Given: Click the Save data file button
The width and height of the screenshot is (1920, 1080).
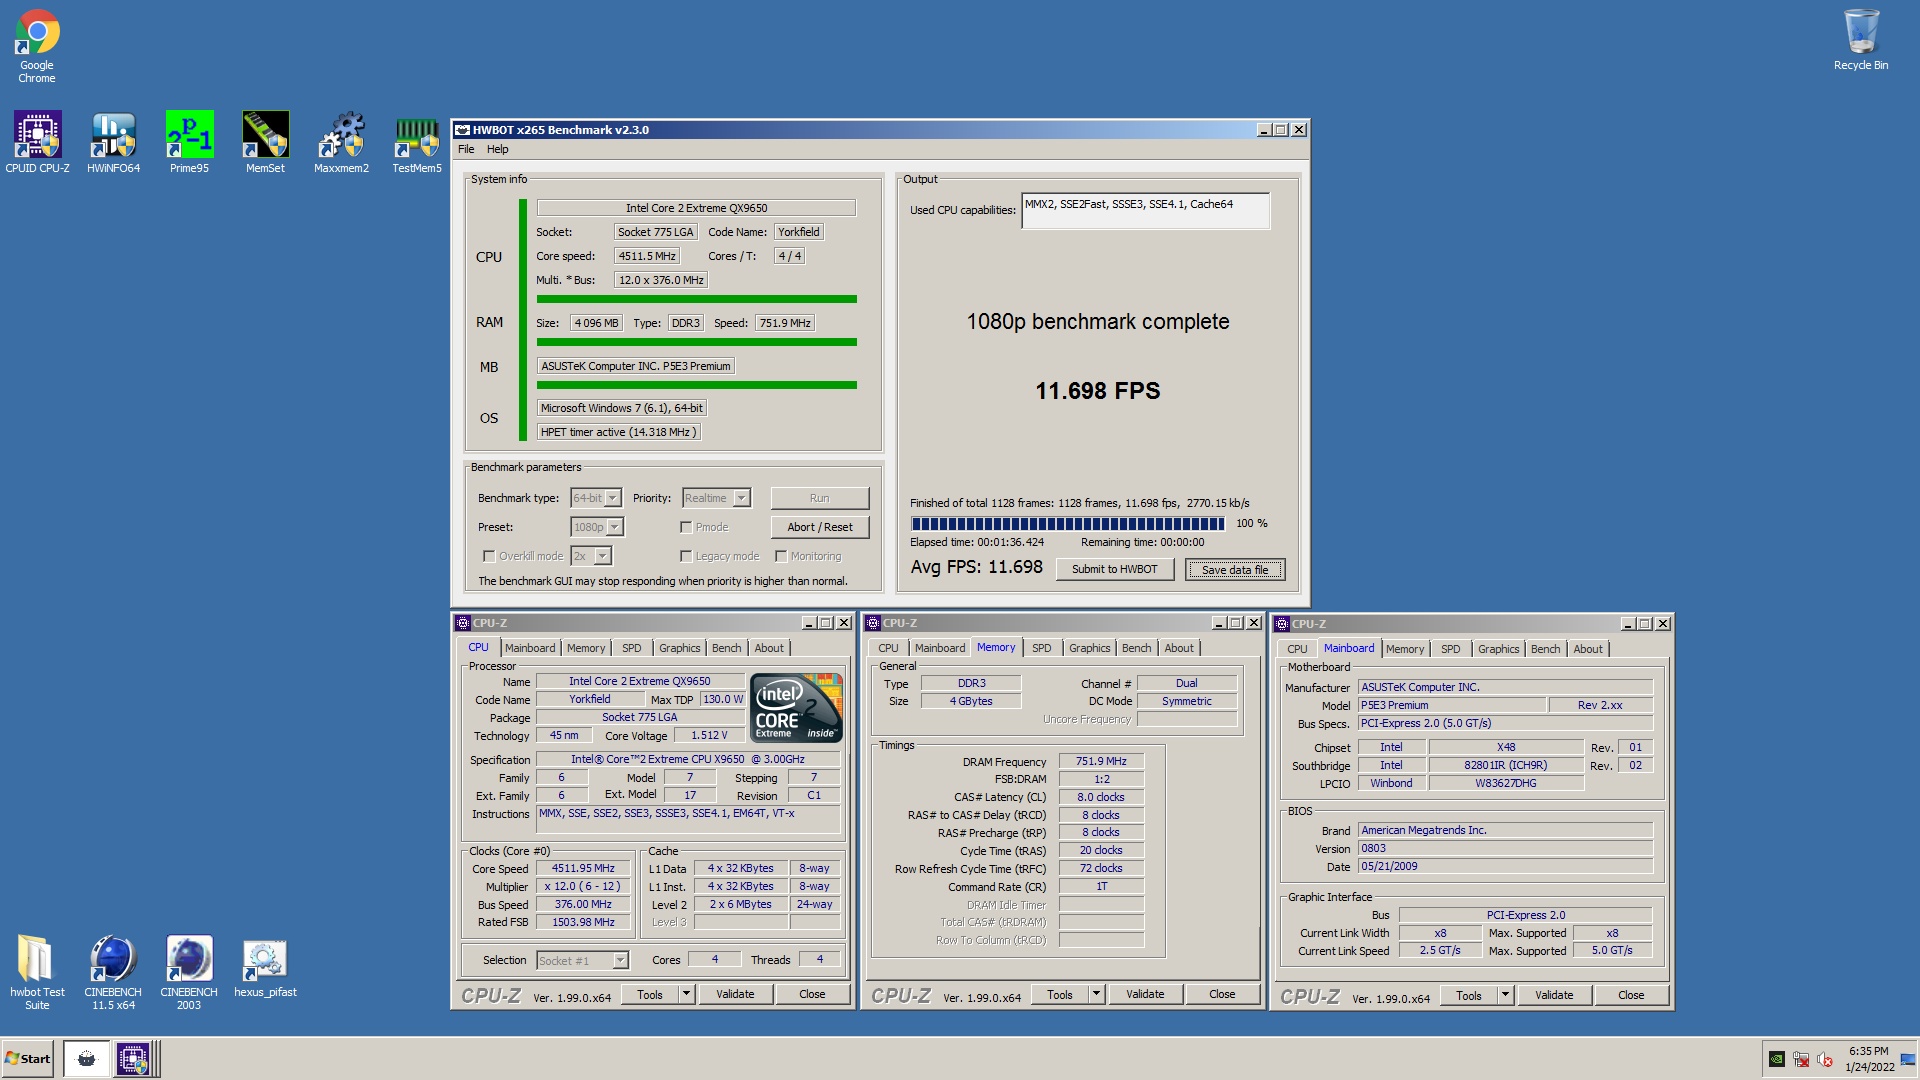Looking at the screenshot, I should point(1235,570).
